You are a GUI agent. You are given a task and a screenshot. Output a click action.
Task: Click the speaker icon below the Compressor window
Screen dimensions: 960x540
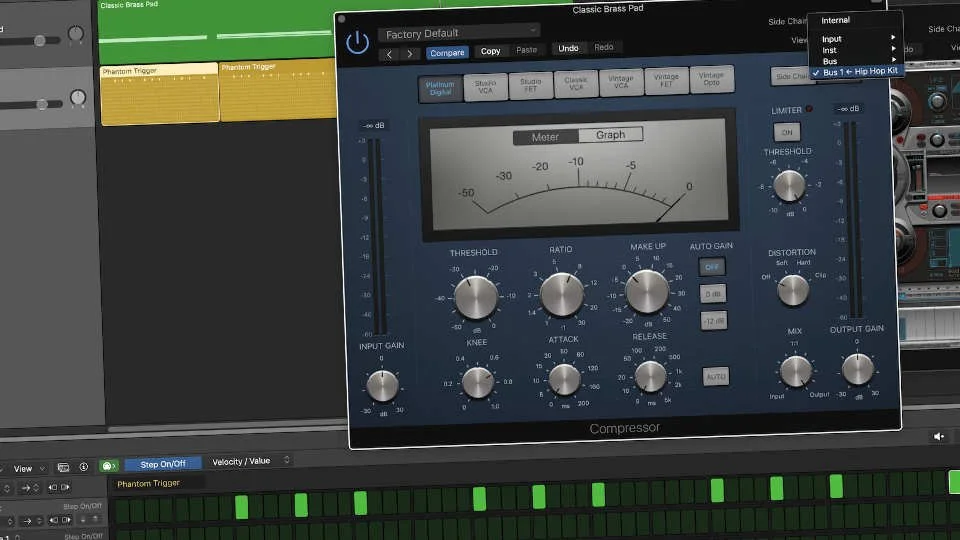click(939, 437)
